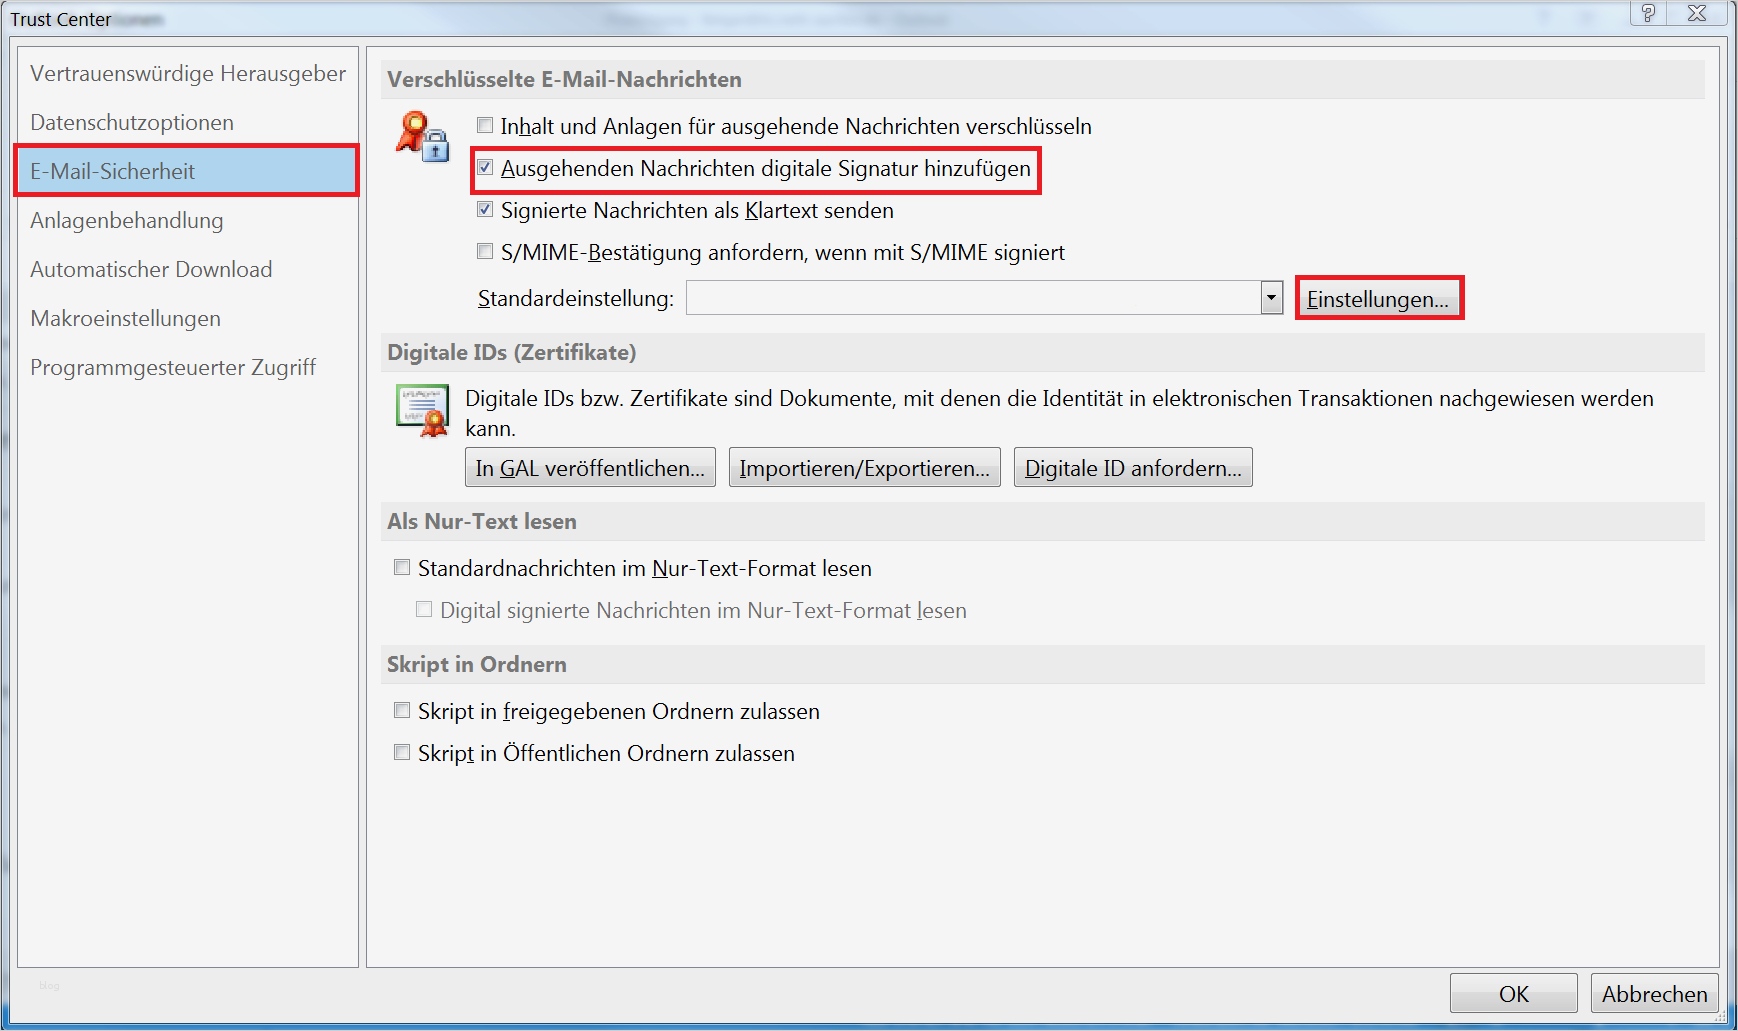Viewport: 1738px width, 1031px height.
Task: Open the Makroeinstellungen category
Action: tap(125, 317)
